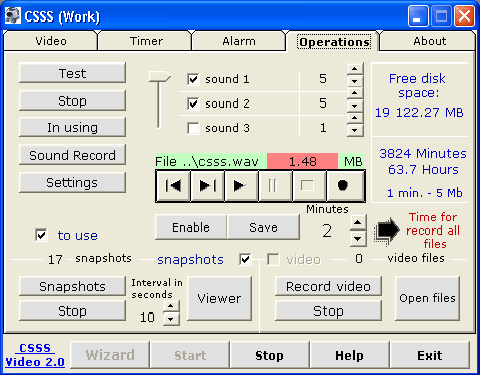Click Open files
The width and height of the screenshot is (480, 375).
[x=427, y=298]
